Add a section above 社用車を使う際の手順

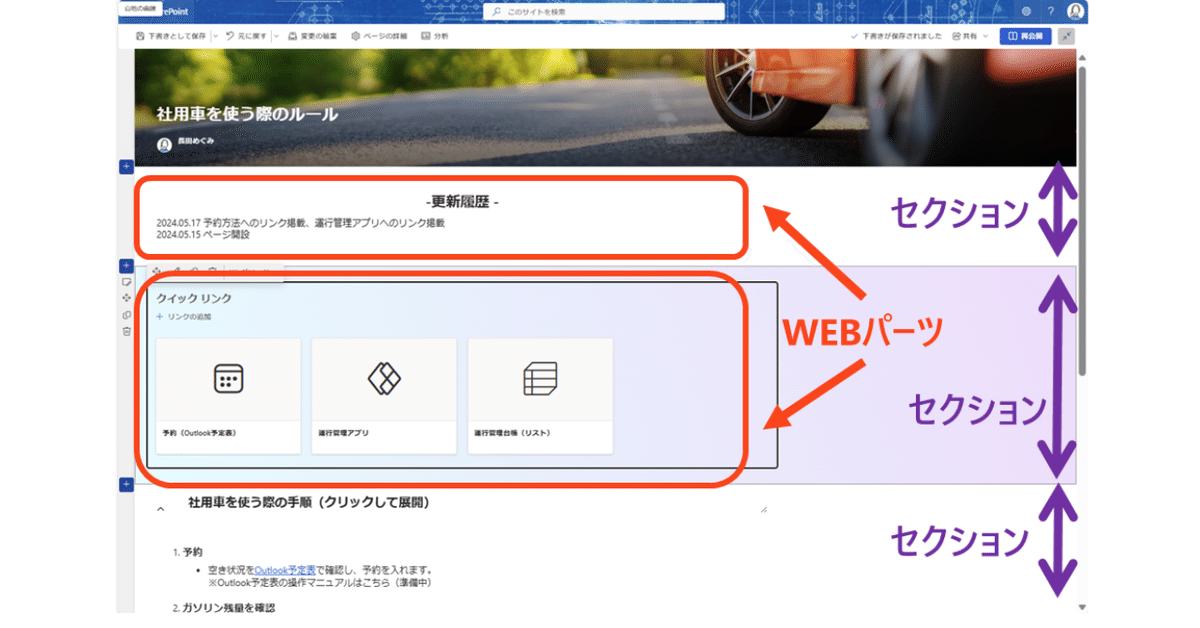tap(126, 485)
